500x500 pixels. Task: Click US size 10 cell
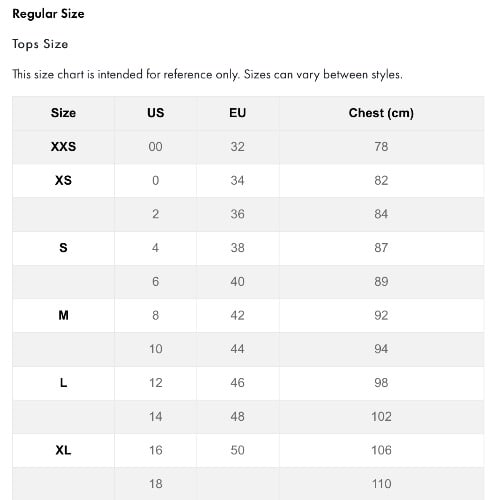click(x=156, y=349)
